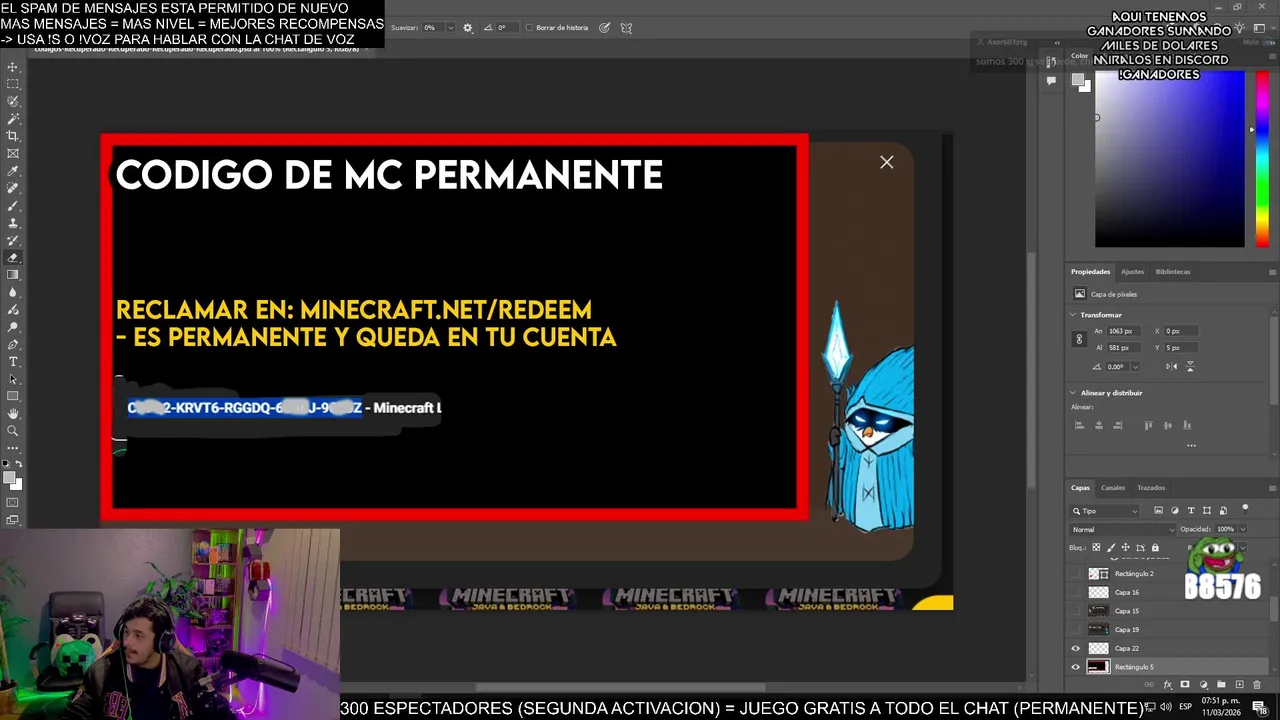Switch to the Canales tab
Image resolution: width=1280 pixels, height=720 pixels.
click(1113, 488)
